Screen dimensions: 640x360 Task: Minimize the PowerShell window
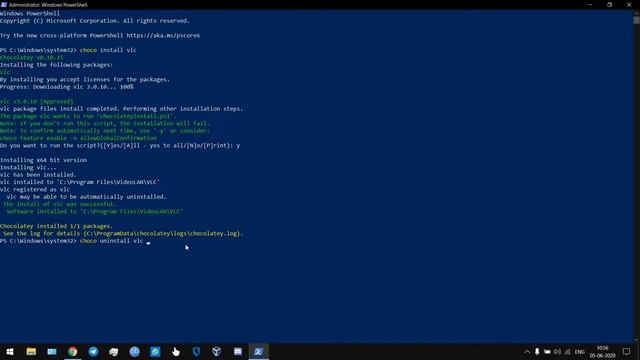click(x=590, y=4)
